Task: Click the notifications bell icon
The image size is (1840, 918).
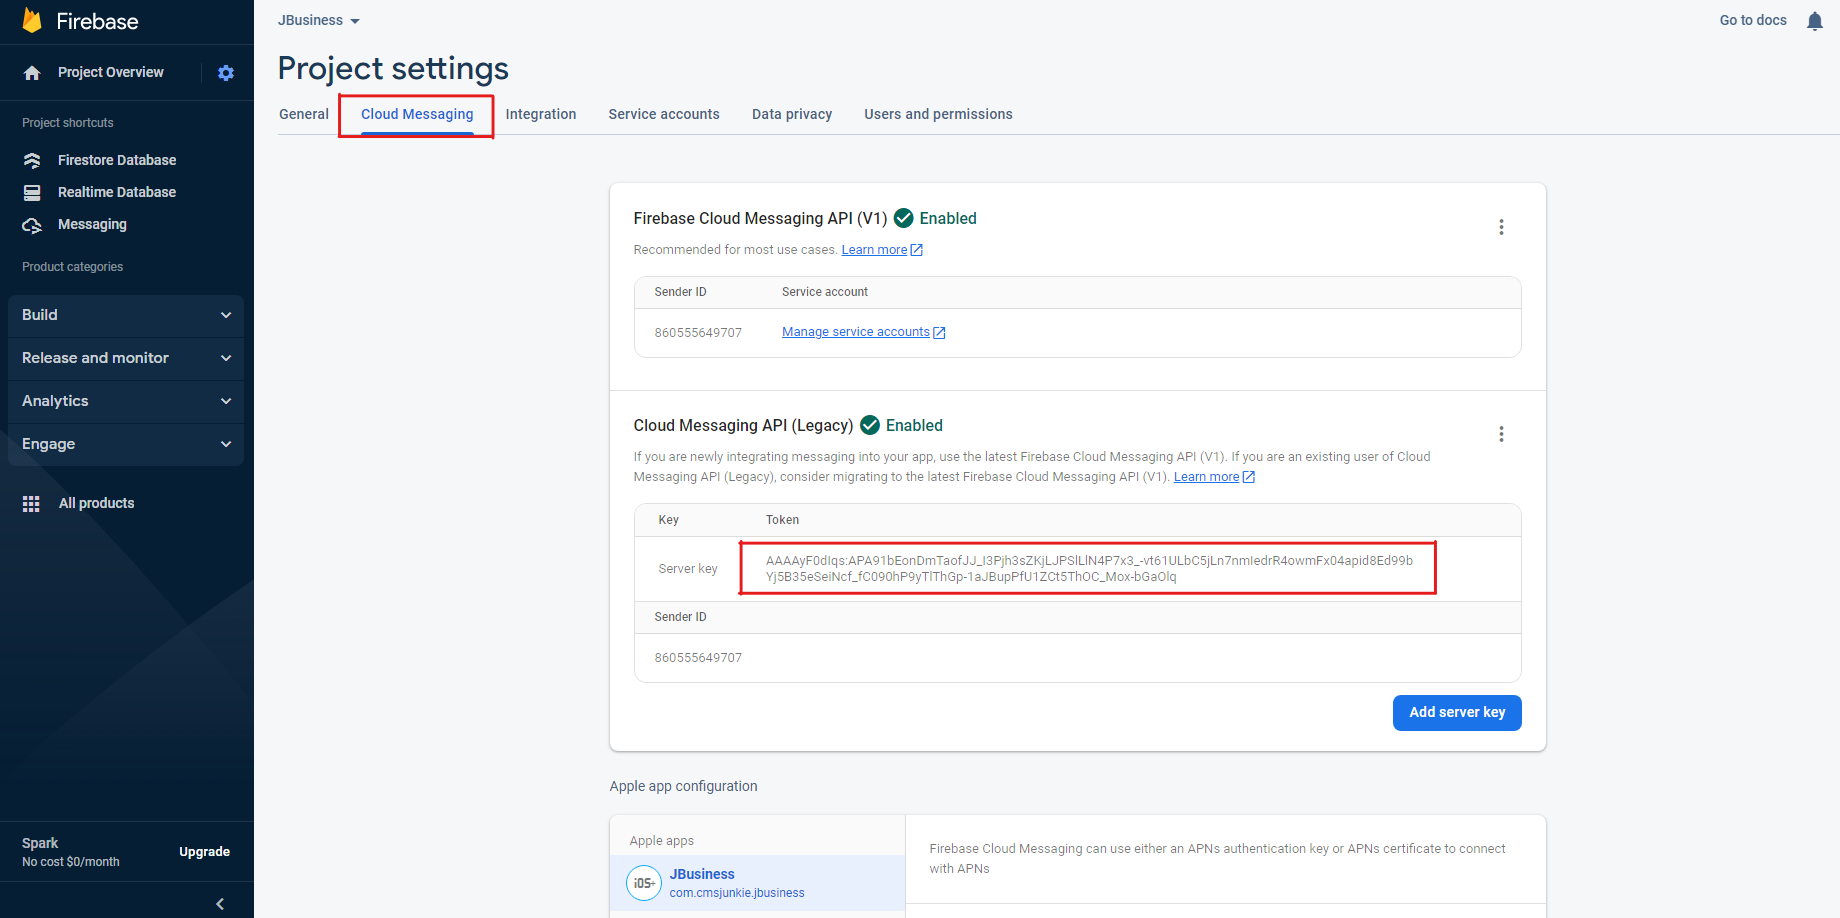Action: coord(1814,21)
